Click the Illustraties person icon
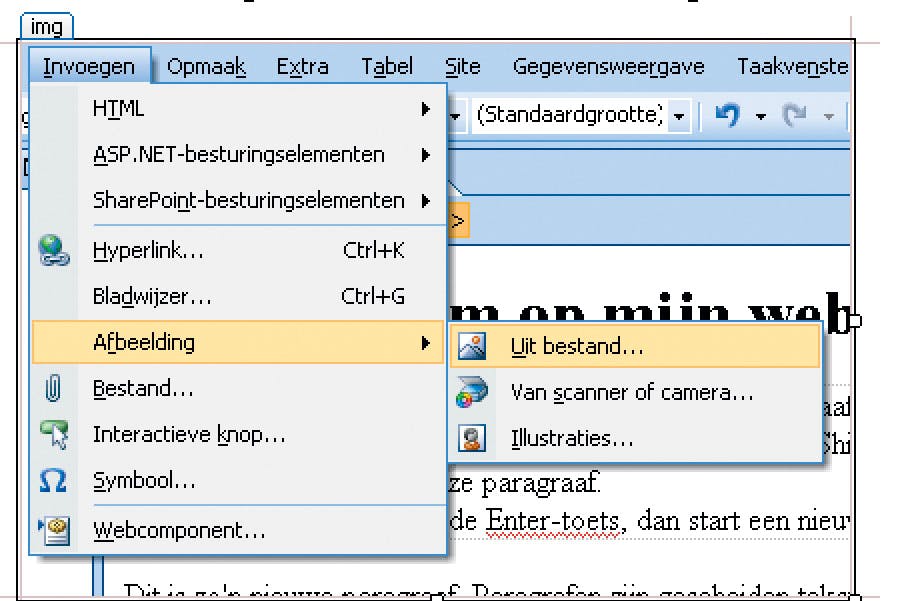 coord(470,438)
